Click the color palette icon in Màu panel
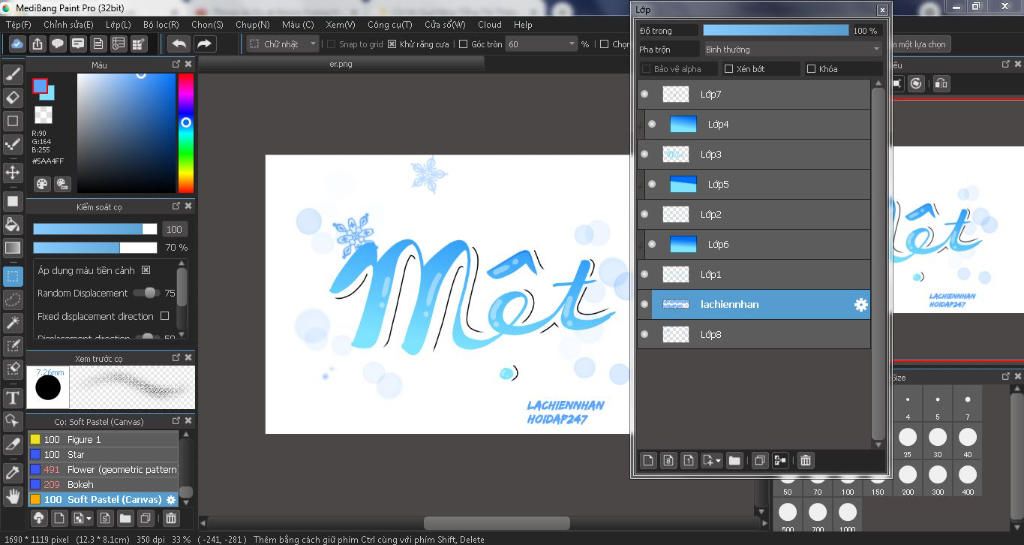 (42, 183)
